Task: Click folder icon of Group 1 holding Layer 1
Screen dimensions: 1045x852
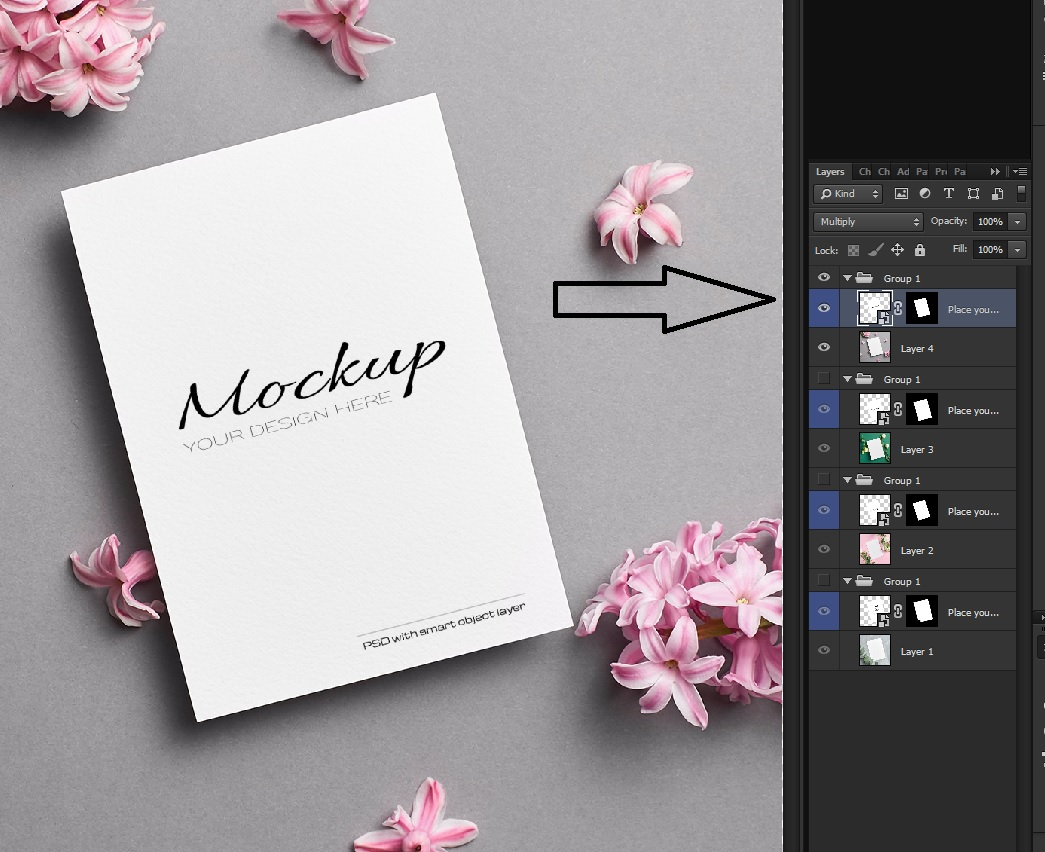Action: (864, 581)
